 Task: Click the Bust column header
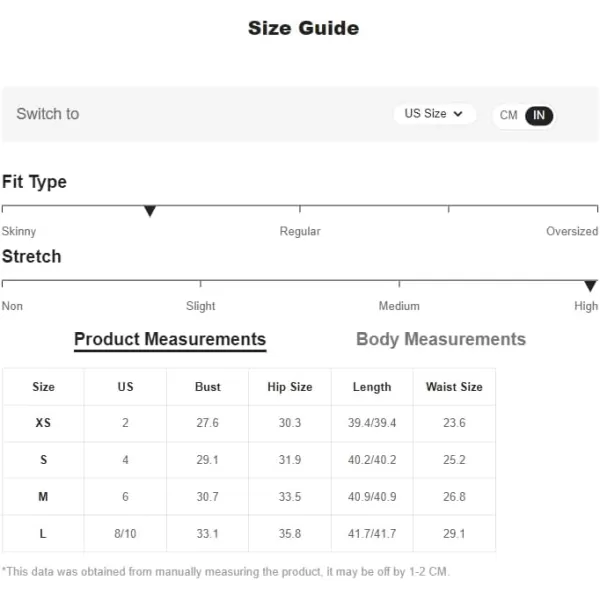207,387
